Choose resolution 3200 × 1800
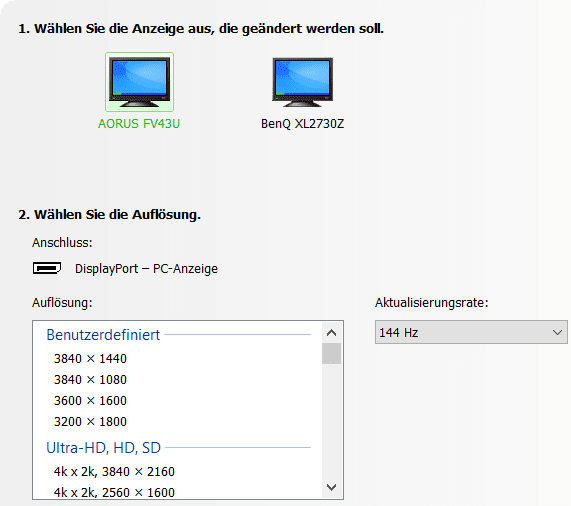This screenshot has width=571, height=506. point(90,422)
